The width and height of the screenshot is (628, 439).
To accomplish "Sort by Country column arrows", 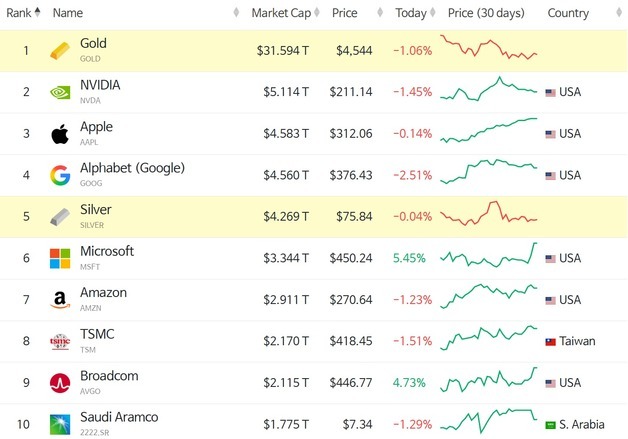I will pos(619,12).
